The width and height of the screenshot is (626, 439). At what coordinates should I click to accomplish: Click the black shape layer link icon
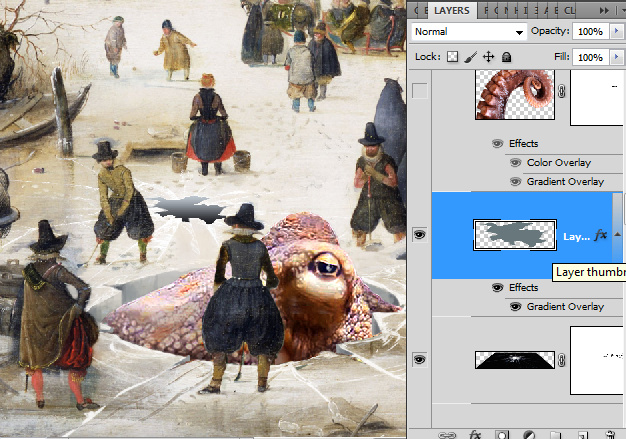click(x=562, y=360)
